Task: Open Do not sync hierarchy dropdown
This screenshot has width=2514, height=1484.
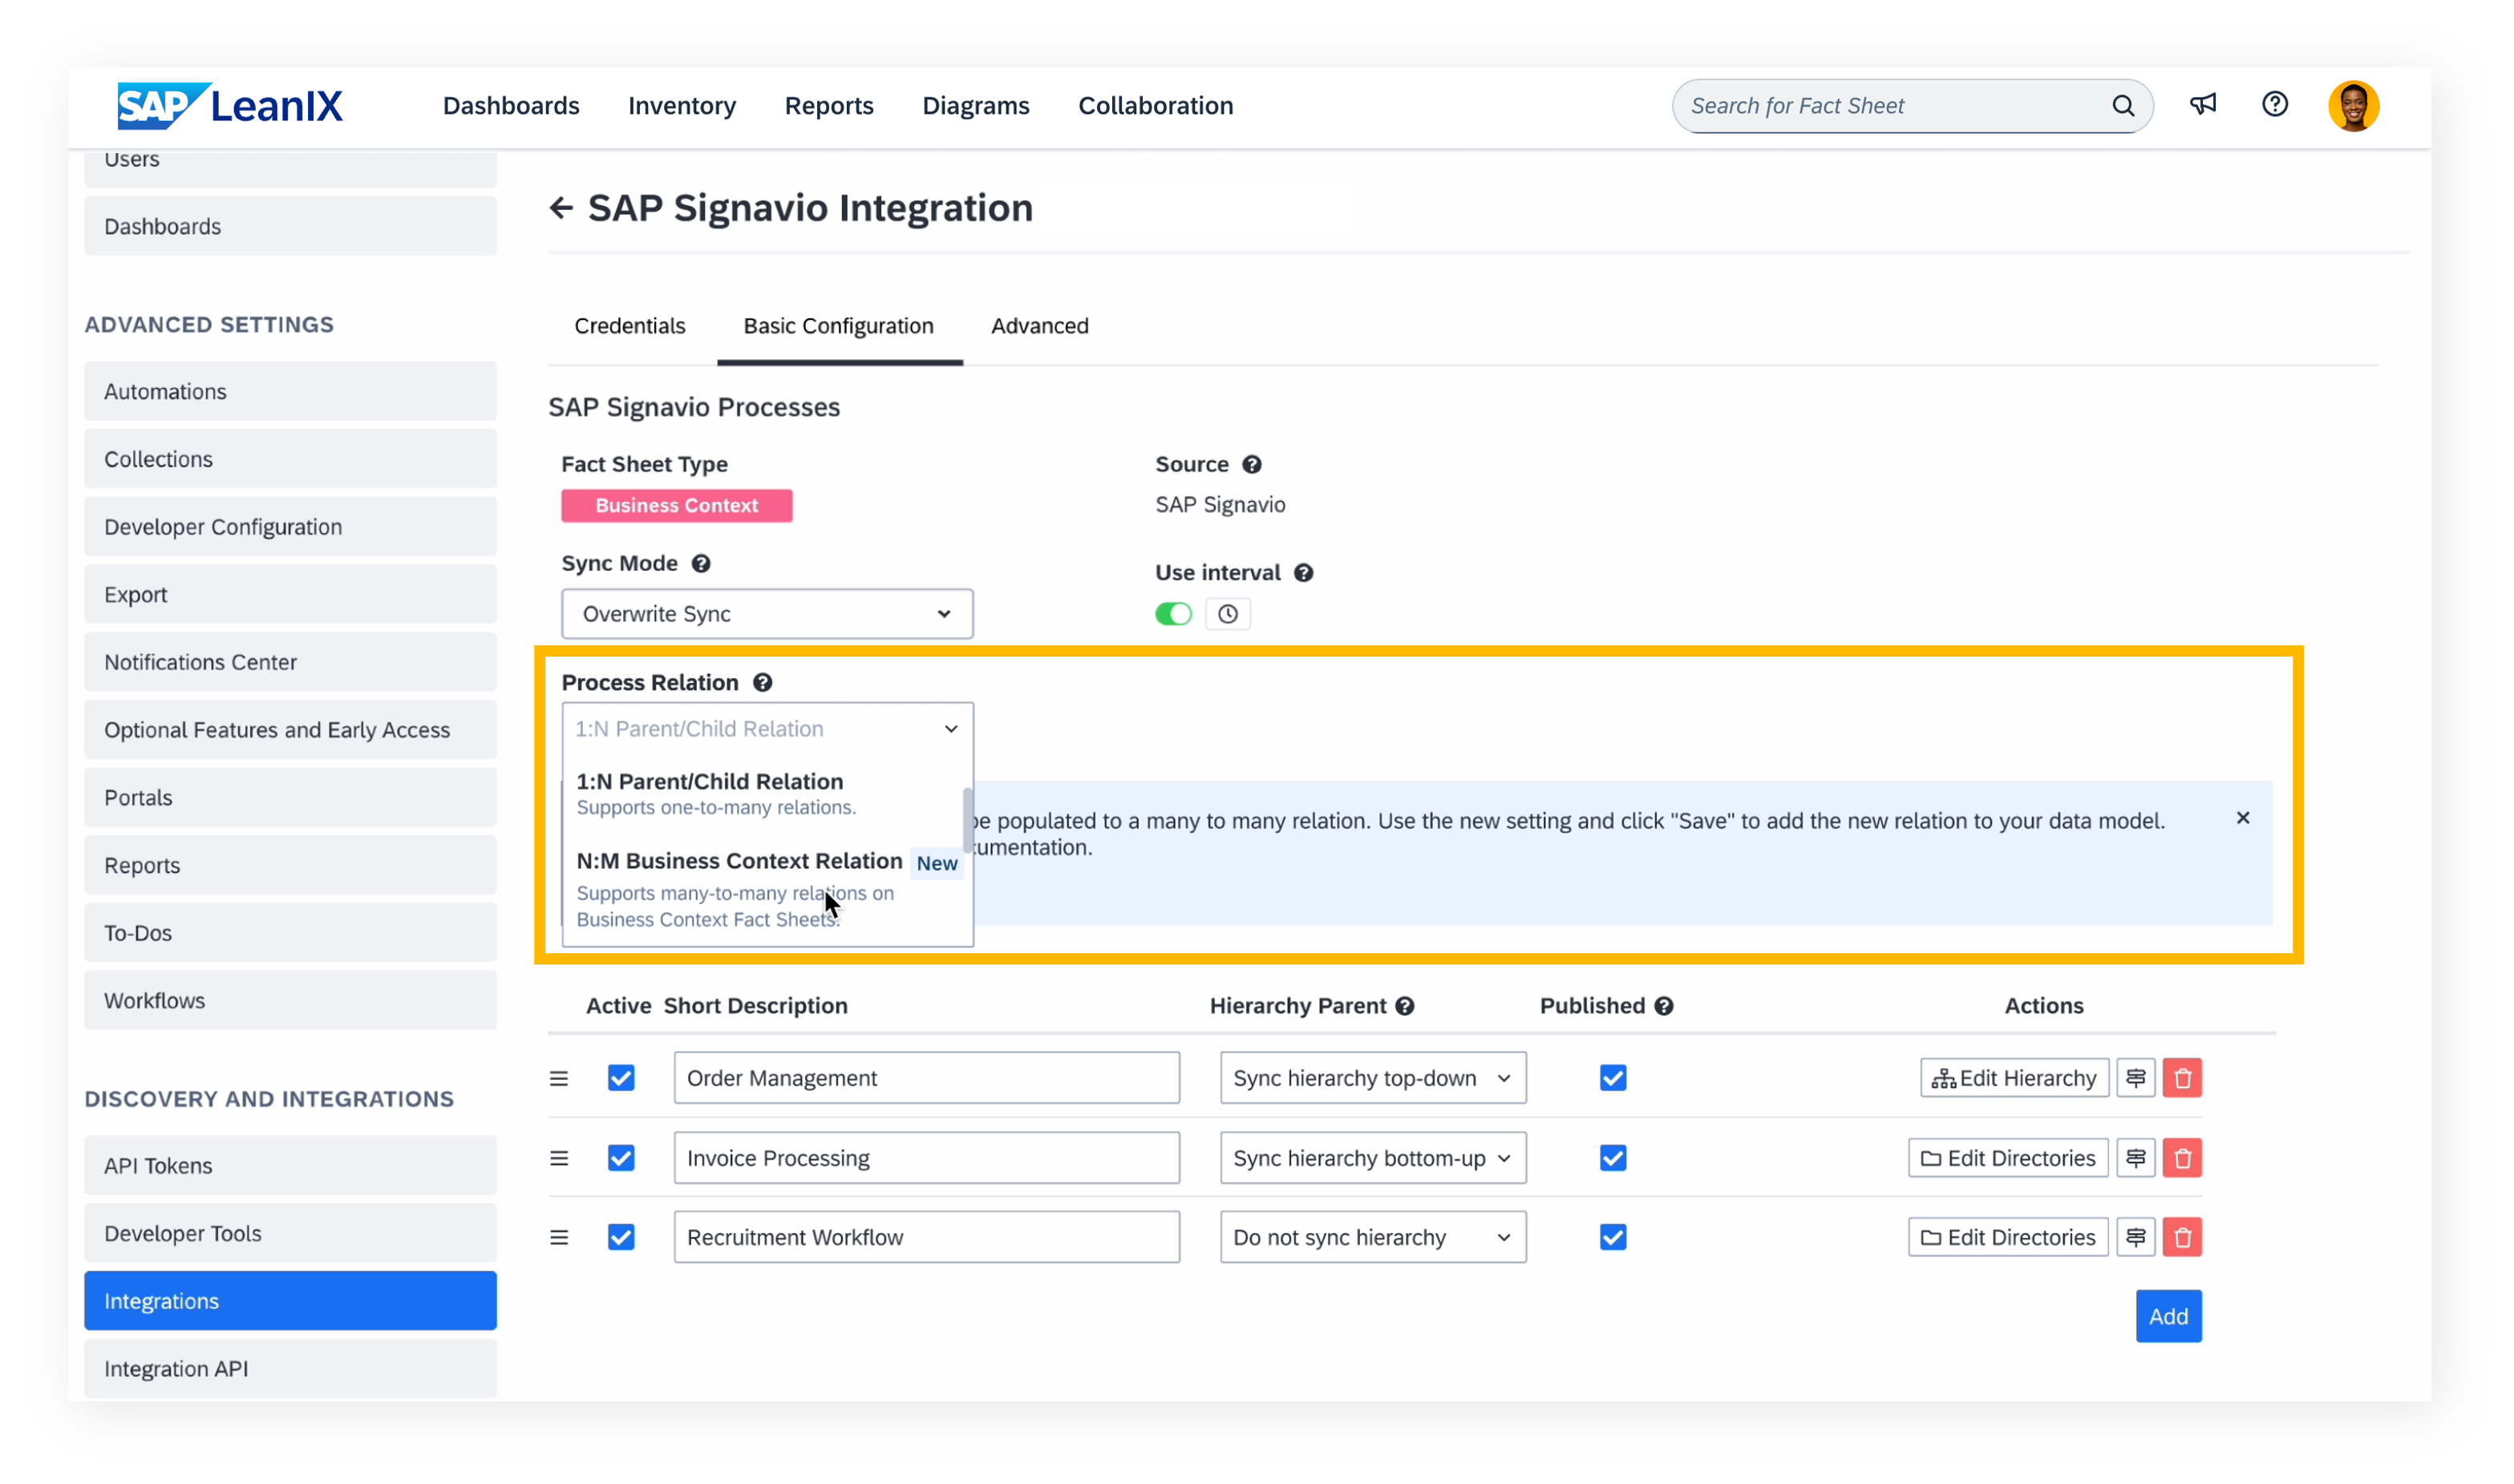Action: (x=1373, y=1237)
